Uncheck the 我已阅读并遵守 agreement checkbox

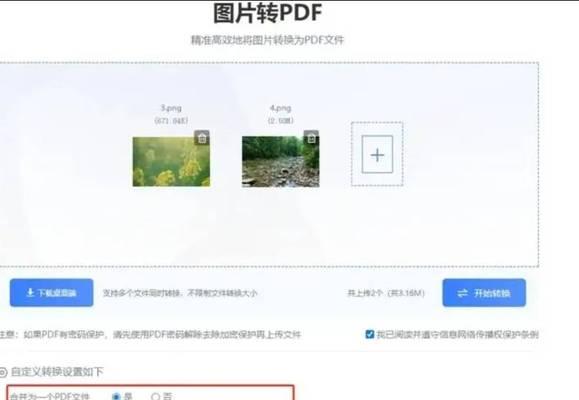[370, 334]
